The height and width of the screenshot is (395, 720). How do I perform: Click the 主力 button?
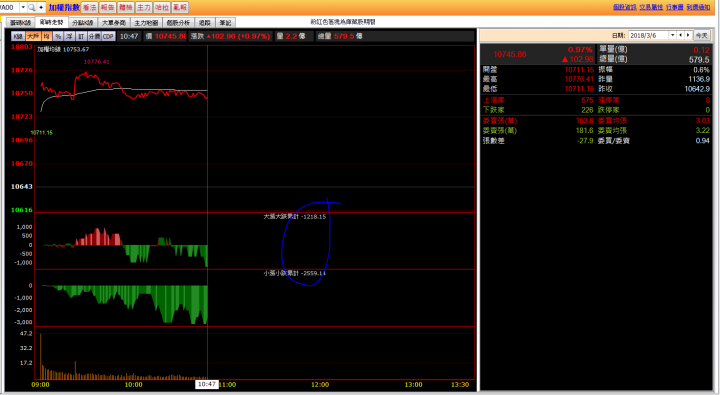click(143, 7)
